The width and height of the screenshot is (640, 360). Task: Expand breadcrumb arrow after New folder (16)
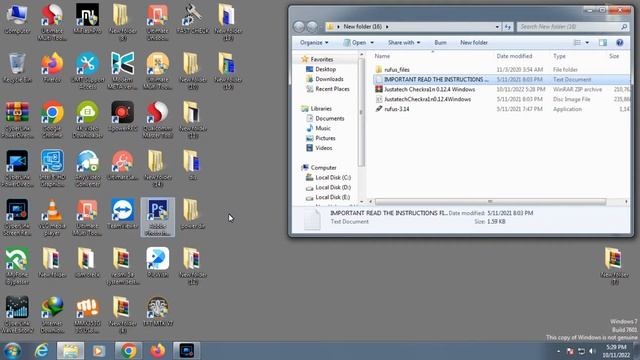(x=387, y=27)
